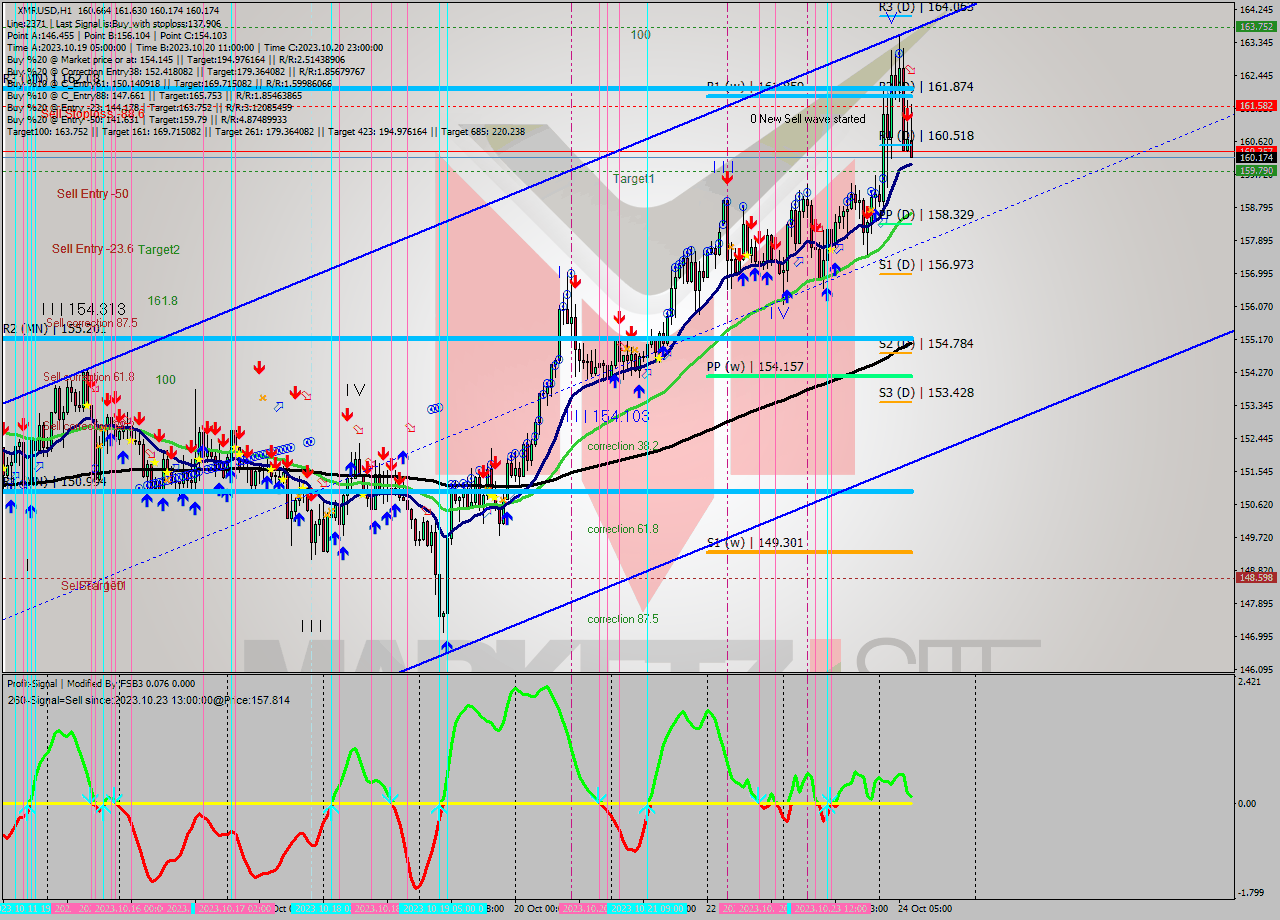Viewport: 1280px width, 920px height.
Task: Click the S1 (w) 149.301 weekly support label
Action: tap(755, 543)
